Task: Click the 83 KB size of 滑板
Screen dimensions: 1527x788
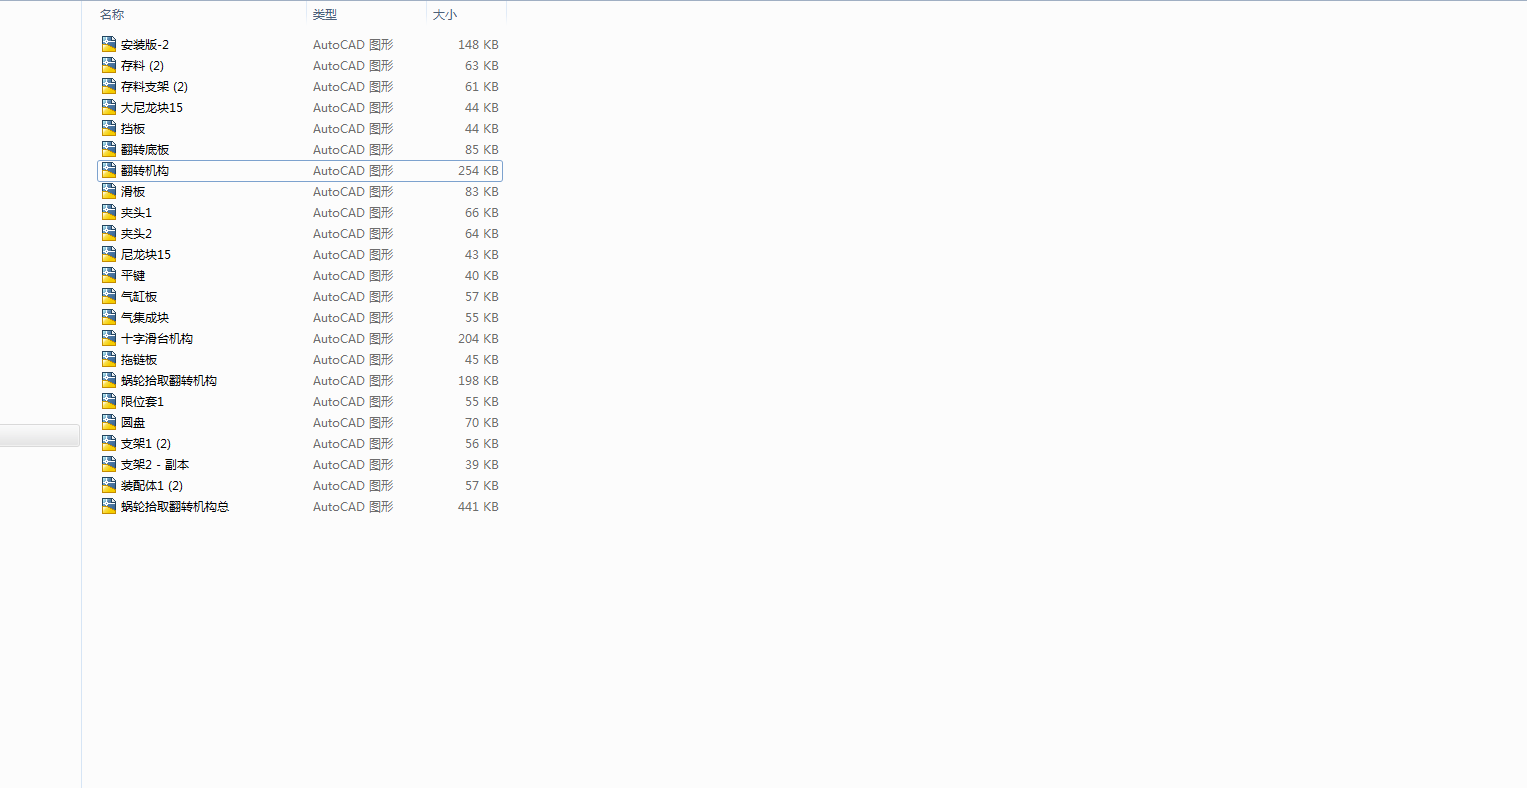Action: (482, 192)
